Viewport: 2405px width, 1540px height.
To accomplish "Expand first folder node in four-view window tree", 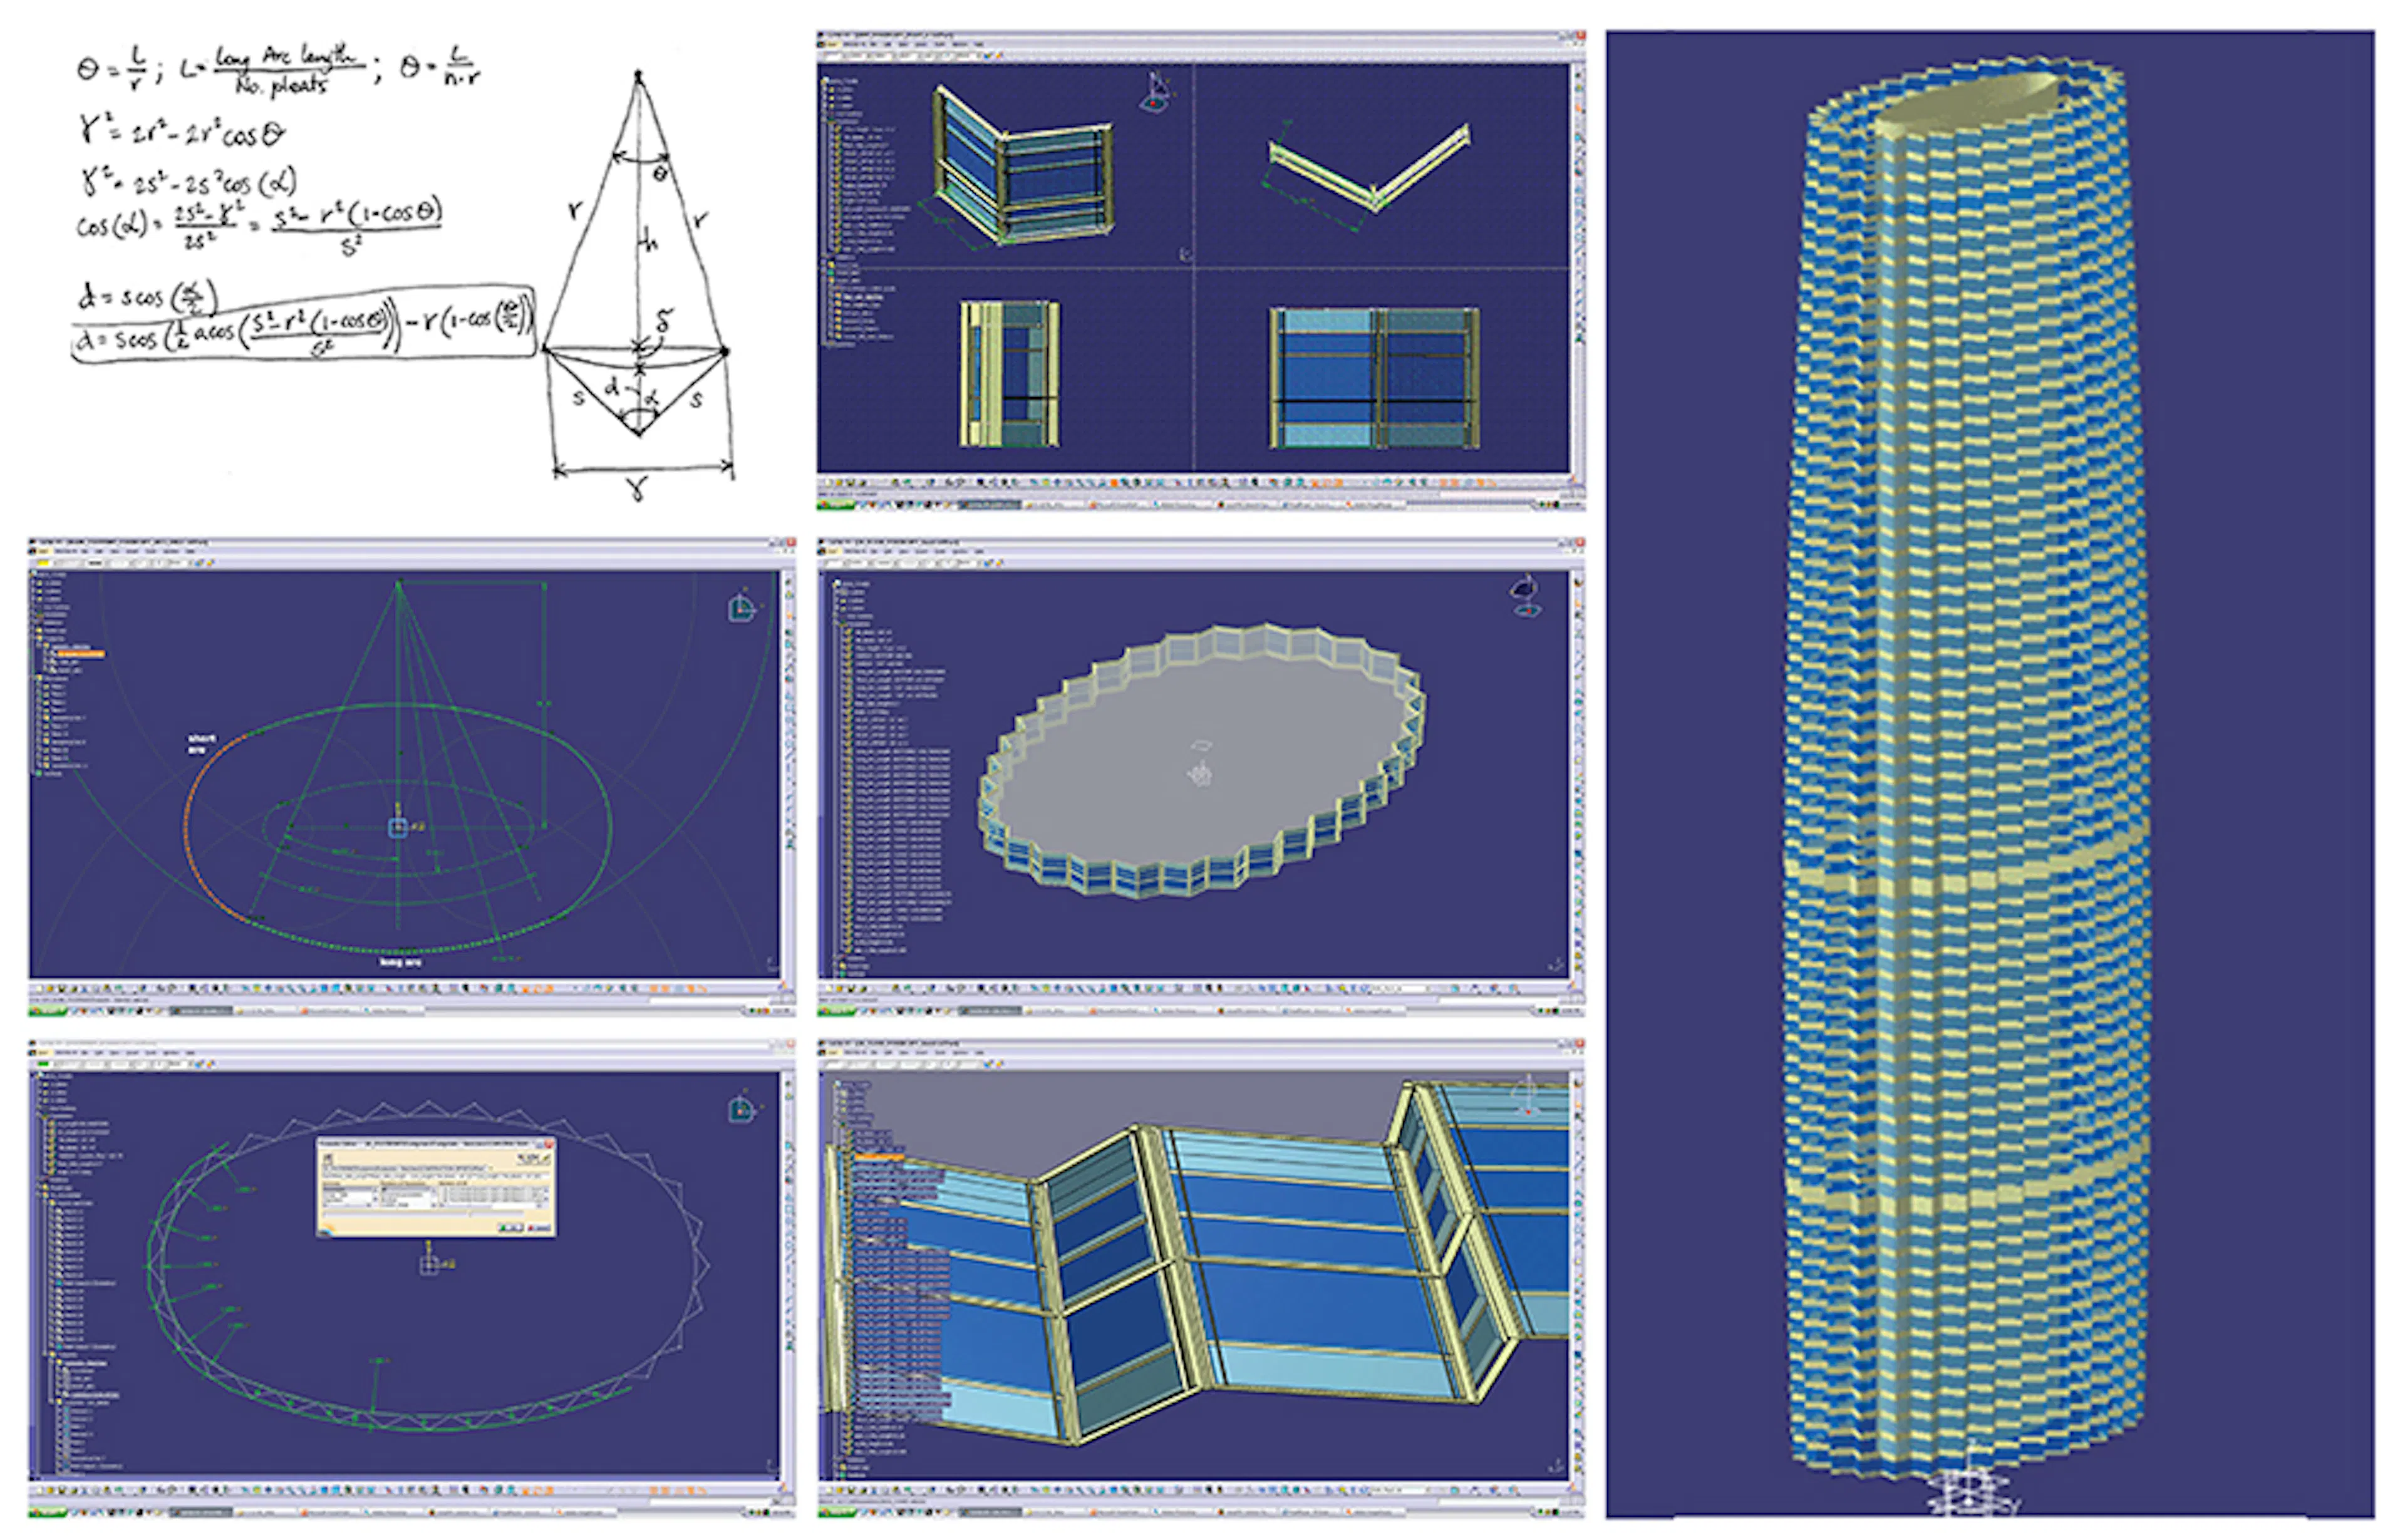I will pos(825,90).
